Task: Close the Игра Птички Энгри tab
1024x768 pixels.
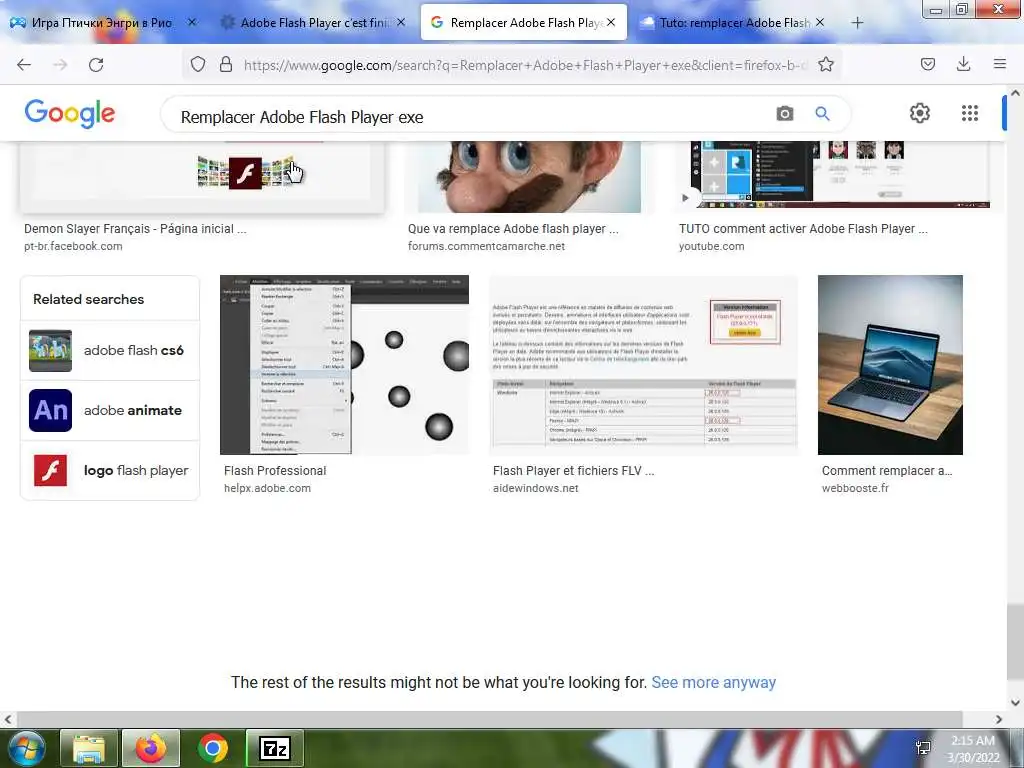Action: point(192,22)
